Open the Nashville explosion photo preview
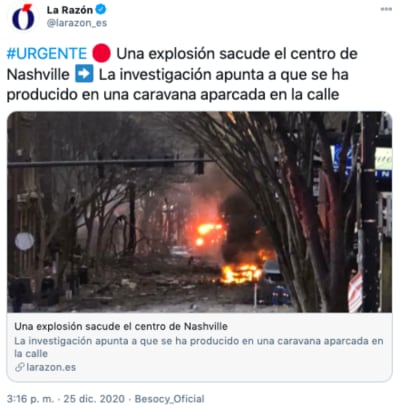This screenshot has height=406, width=400. [199, 212]
